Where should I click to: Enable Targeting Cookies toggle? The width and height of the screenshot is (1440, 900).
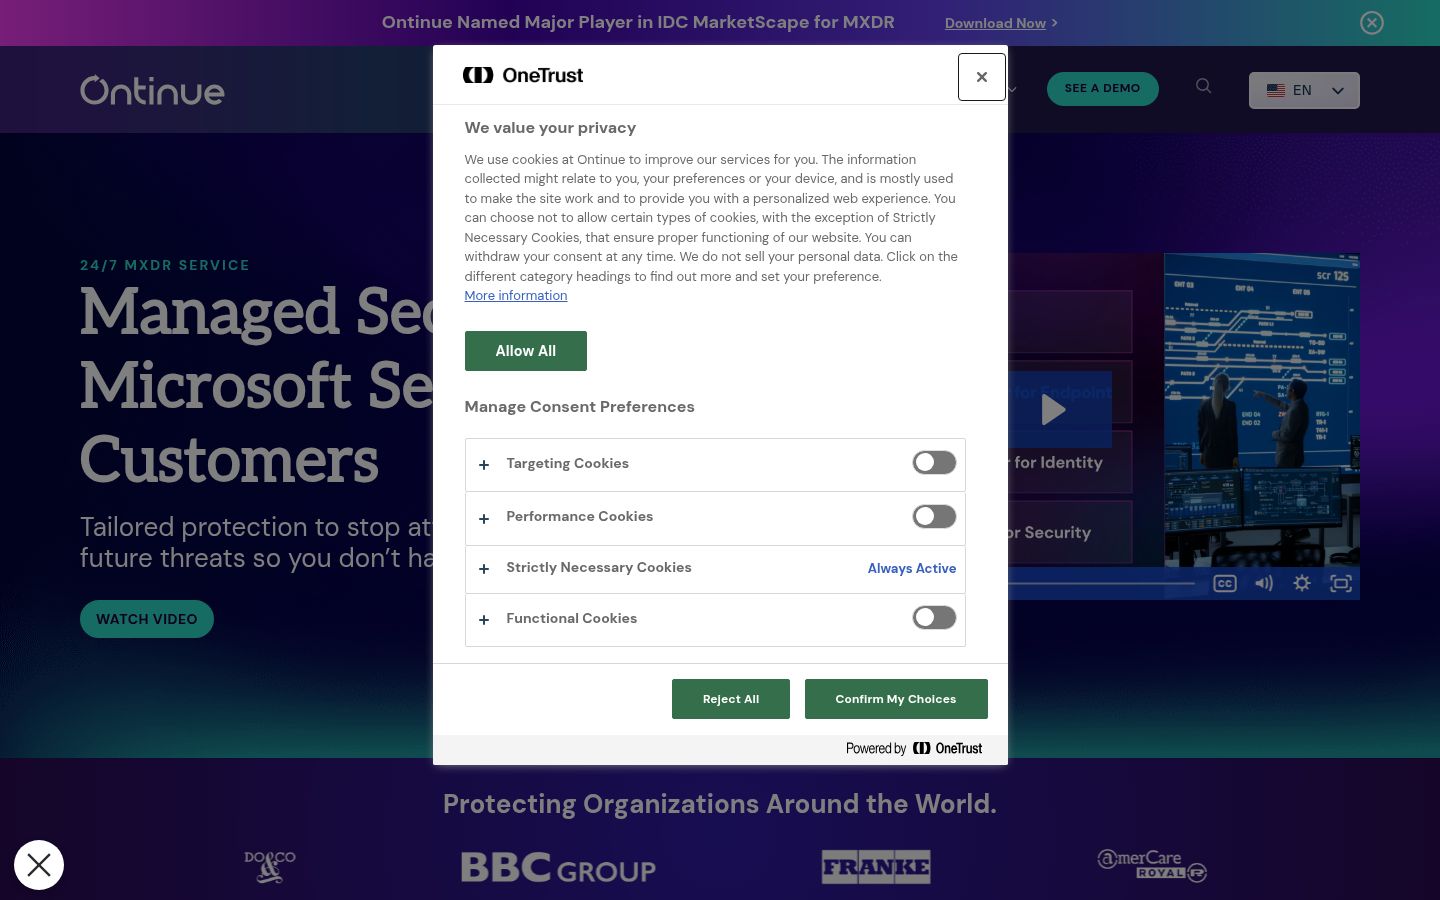point(934,463)
